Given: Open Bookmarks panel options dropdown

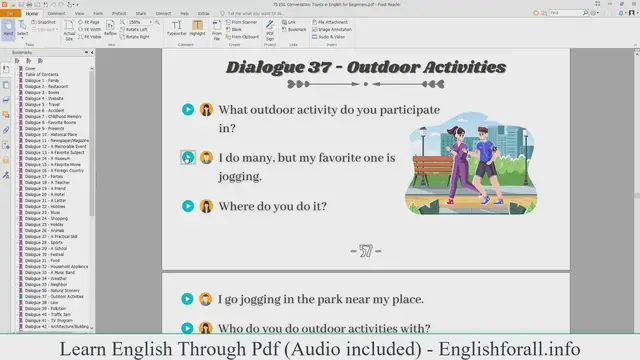Looking at the screenshot, I should point(86,52).
